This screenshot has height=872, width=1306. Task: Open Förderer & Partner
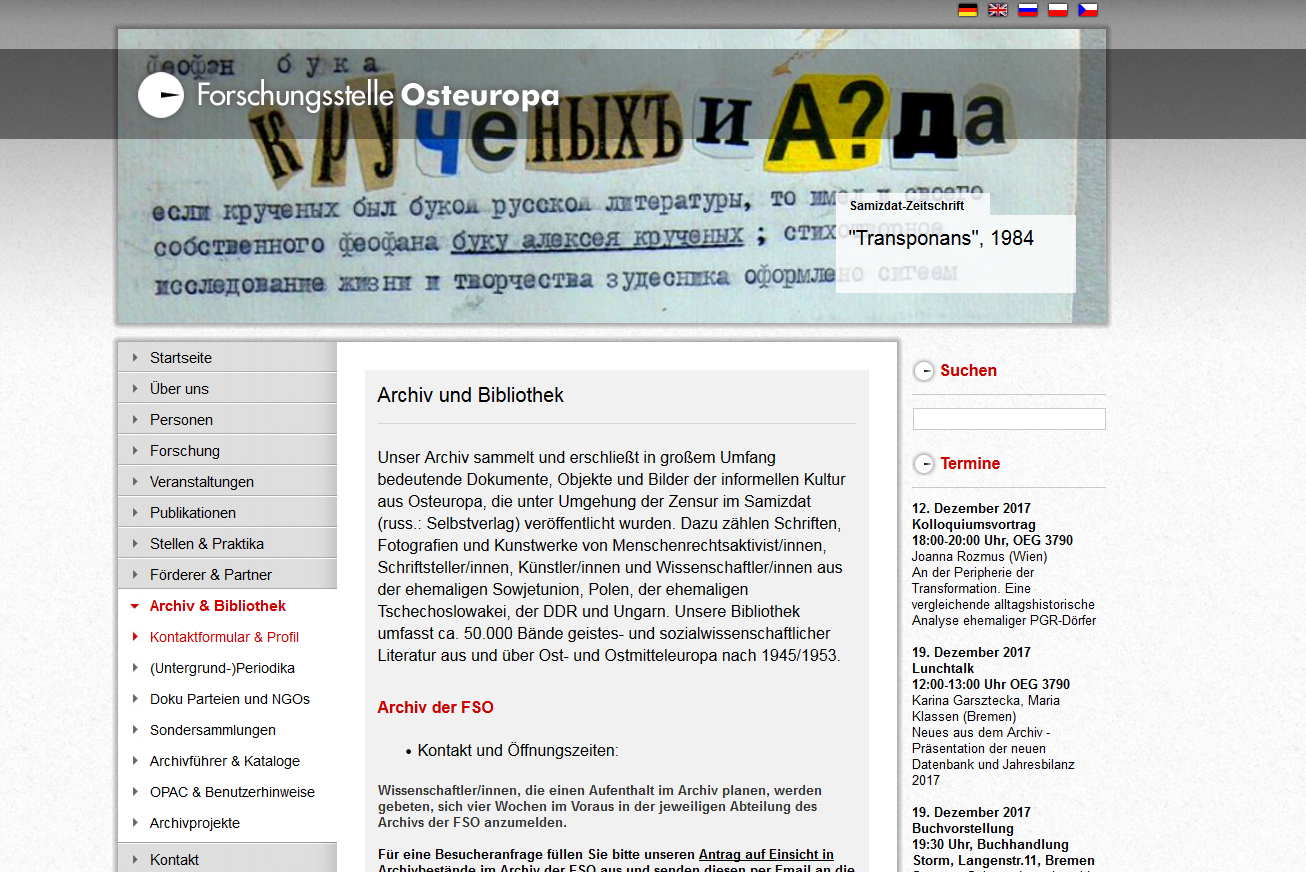pos(211,574)
